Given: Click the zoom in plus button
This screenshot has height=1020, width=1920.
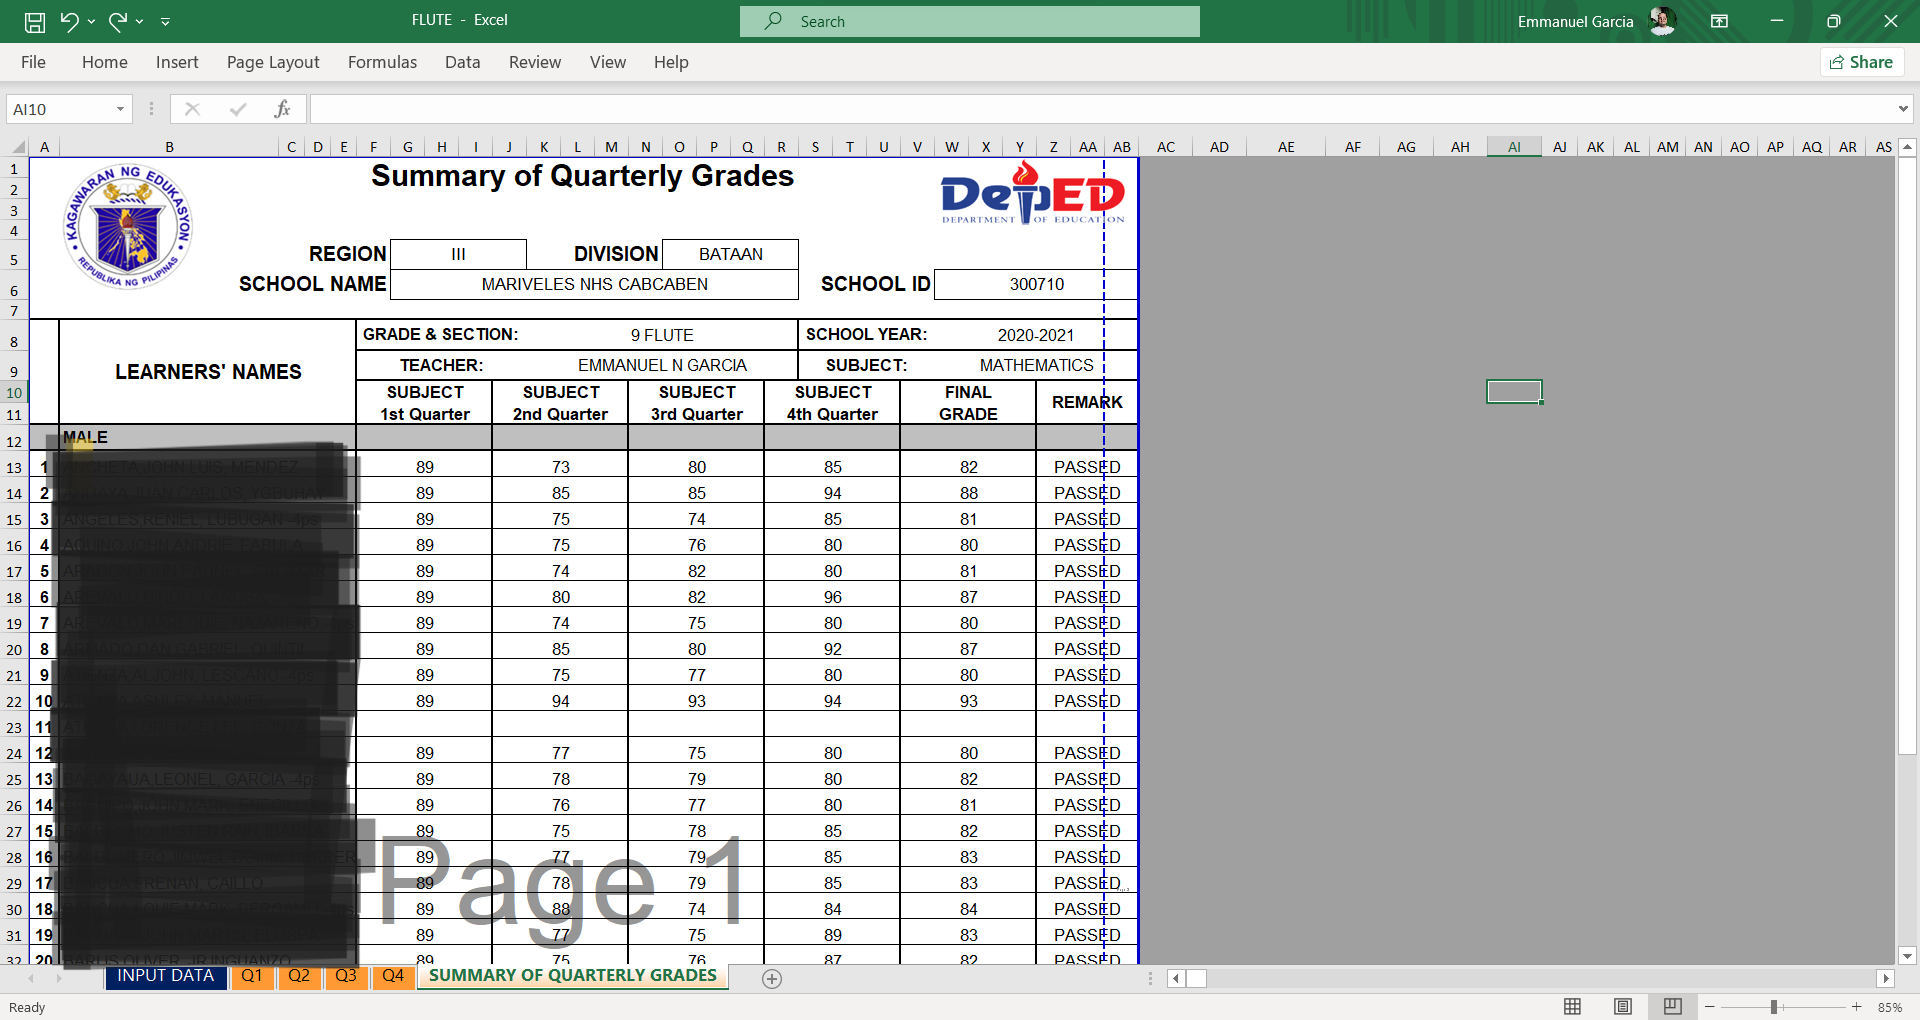Looking at the screenshot, I should coord(1857,1007).
